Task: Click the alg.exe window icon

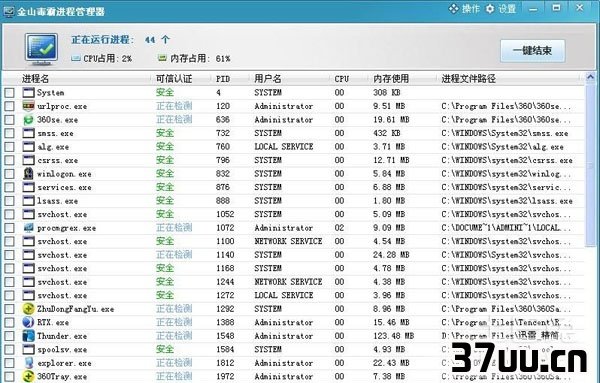Action: coord(28,147)
